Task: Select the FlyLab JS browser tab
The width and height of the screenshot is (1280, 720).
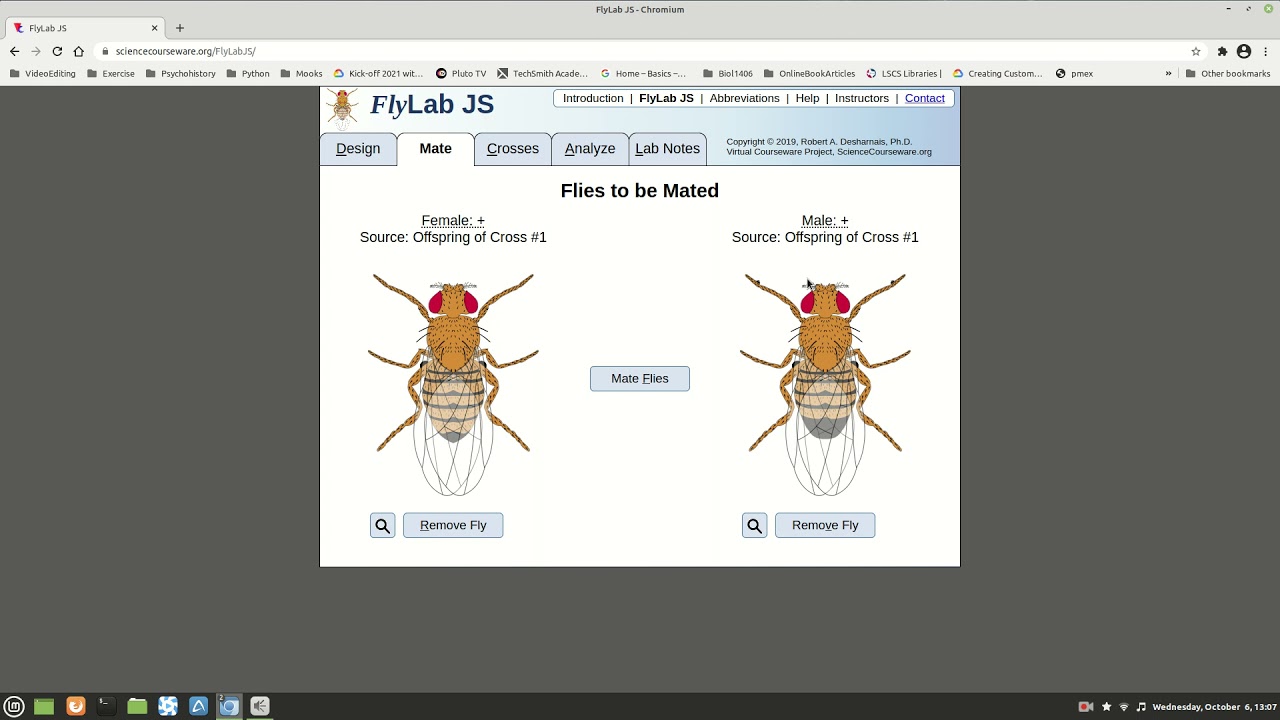Action: pyautogui.click(x=86, y=28)
